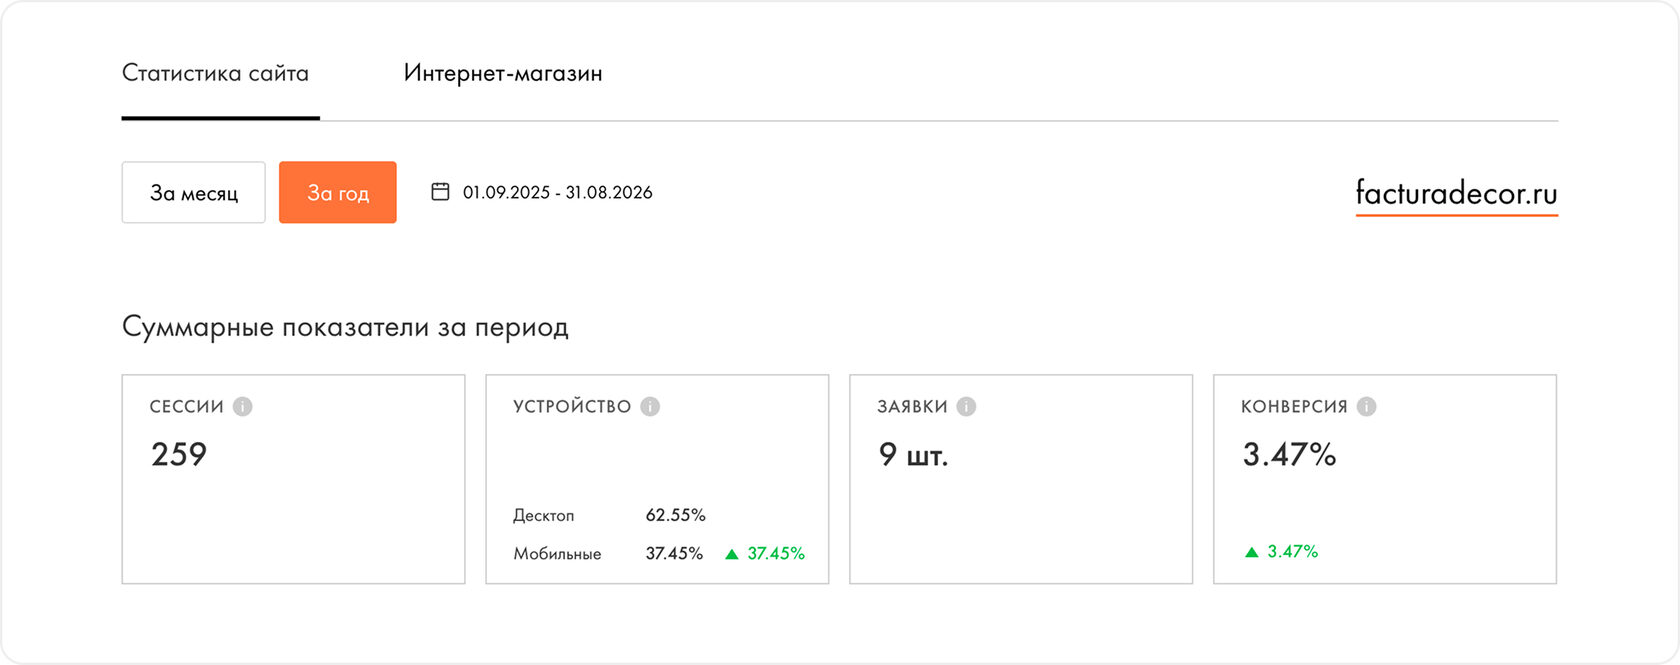1680x665 pixels.
Task: Click the 9 шт. requests value
Action: tap(913, 455)
